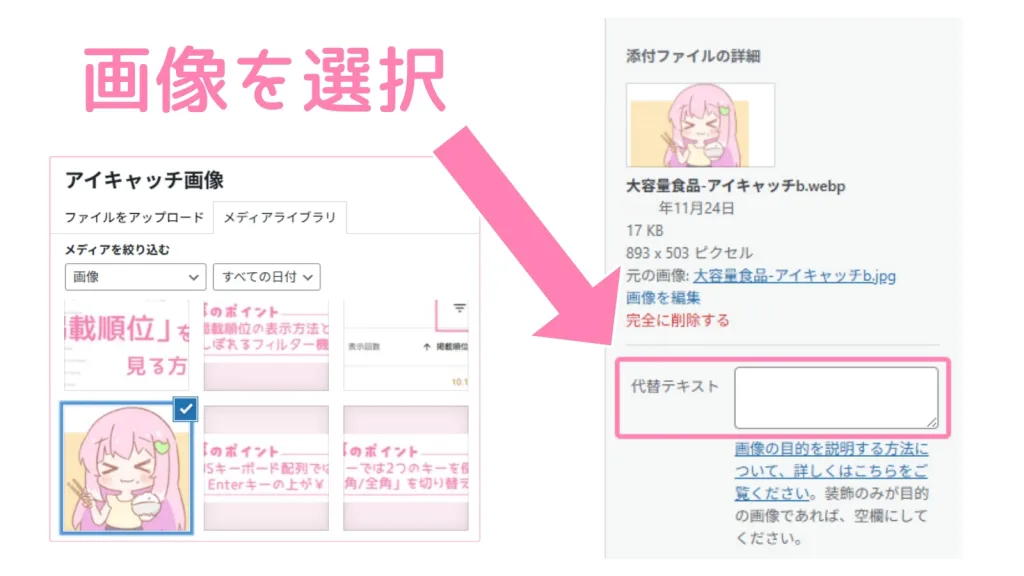Switch to メディアライブラリ tab

280,217
